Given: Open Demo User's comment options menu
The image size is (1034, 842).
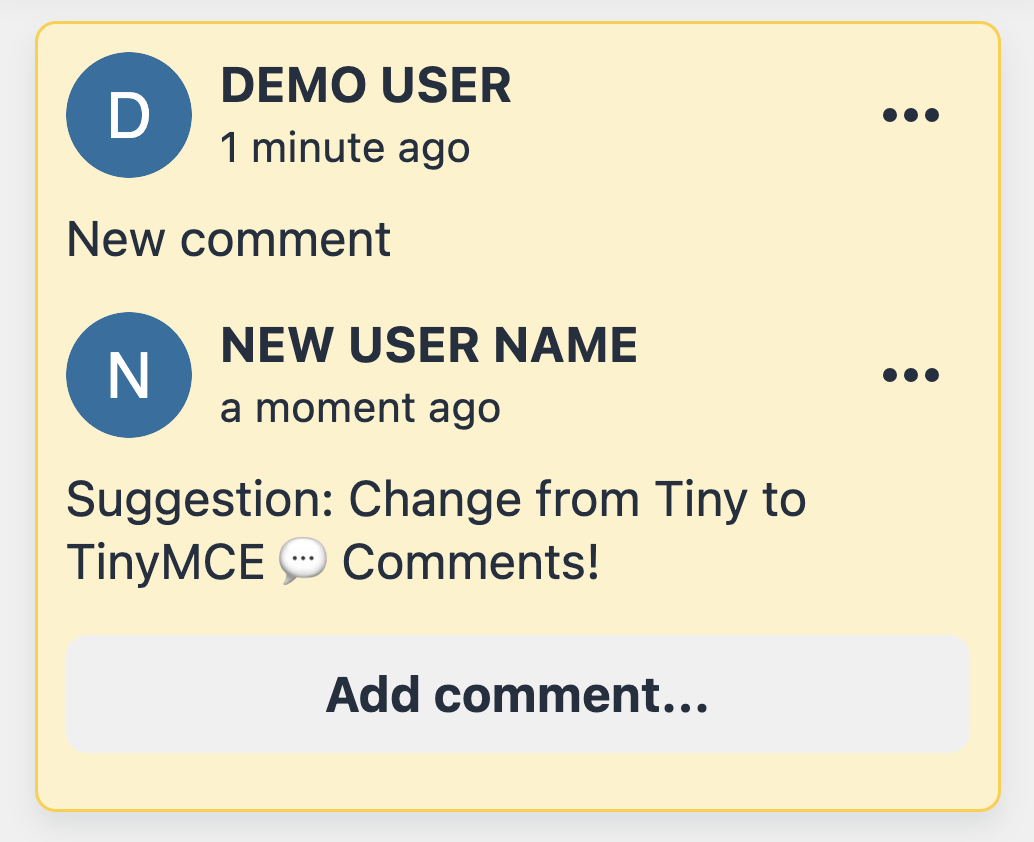Looking at the screenshot, I should click(912, 114).
